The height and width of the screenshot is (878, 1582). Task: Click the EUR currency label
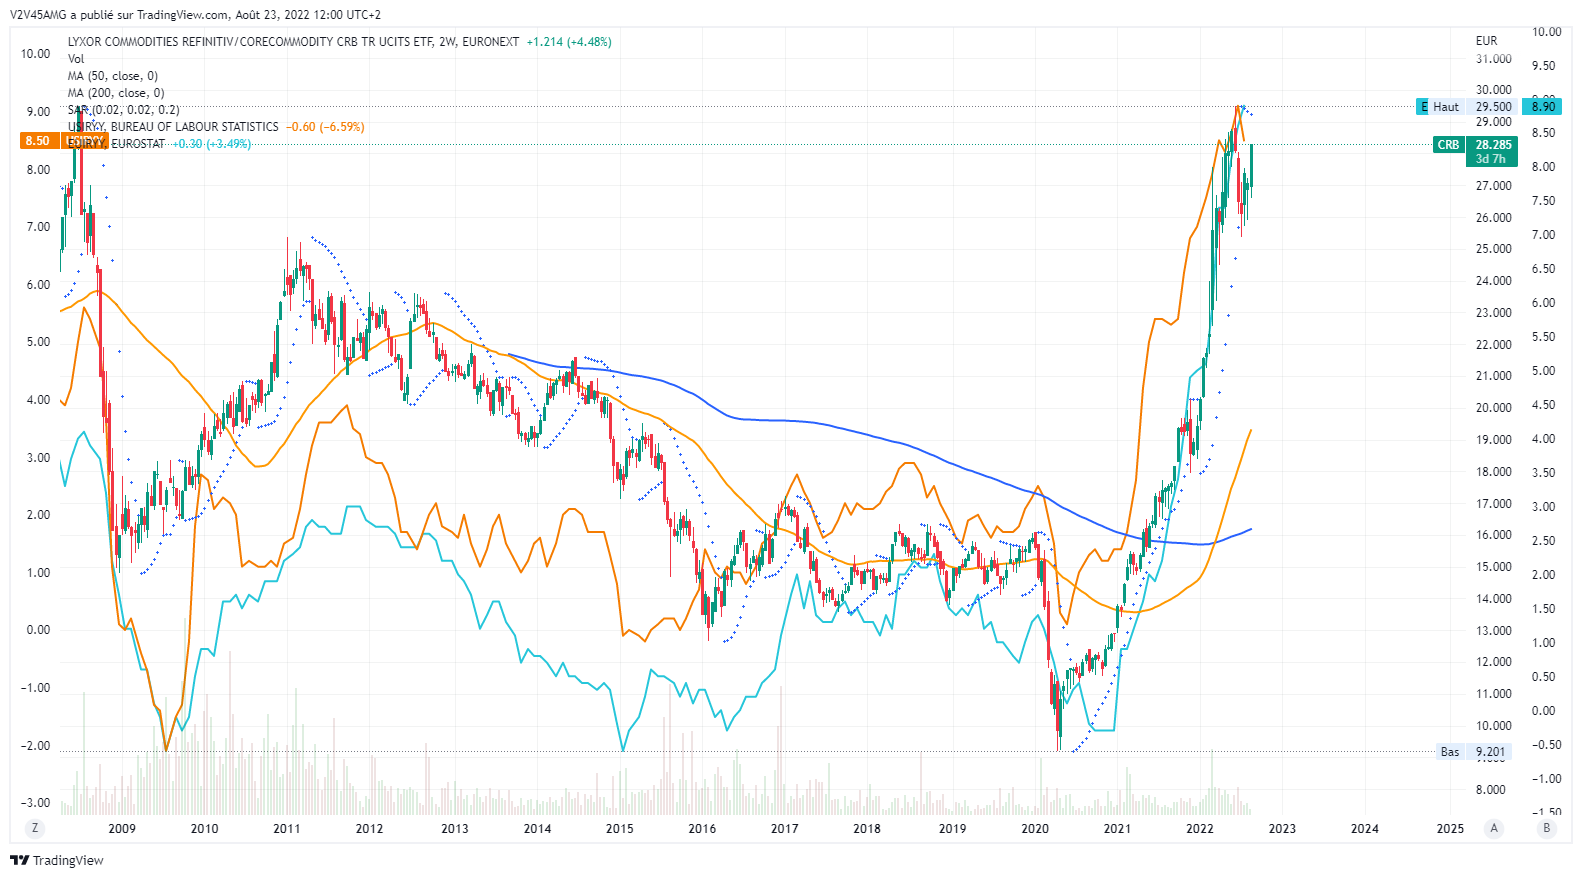(1487, 41)
